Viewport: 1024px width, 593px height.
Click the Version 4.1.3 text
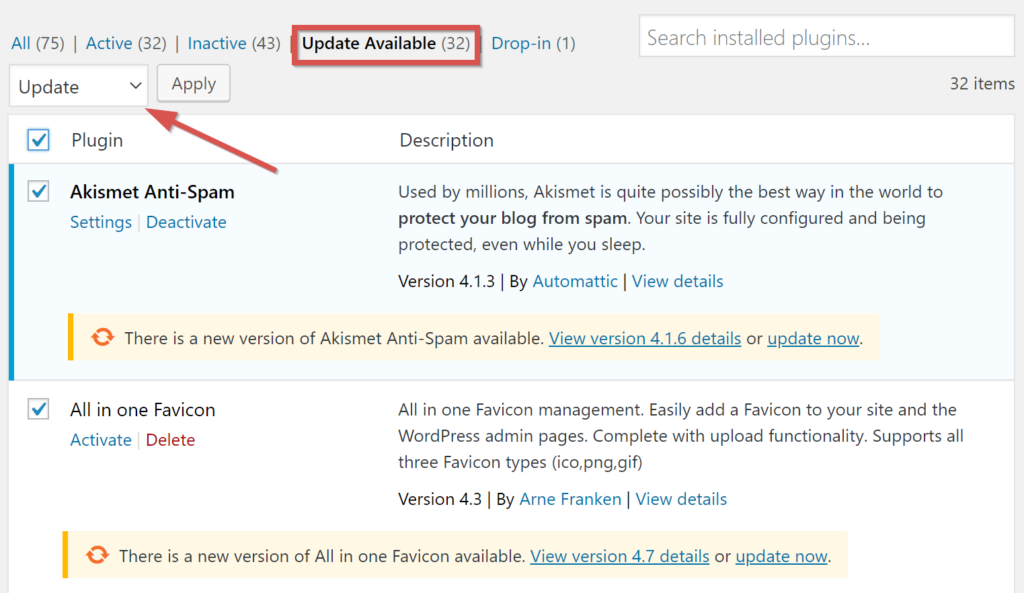(447, 281)
